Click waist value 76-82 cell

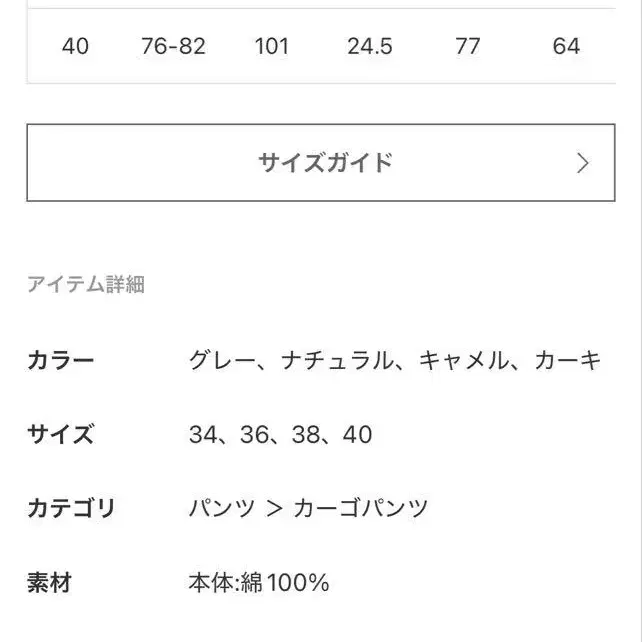[x=173, y=46]
